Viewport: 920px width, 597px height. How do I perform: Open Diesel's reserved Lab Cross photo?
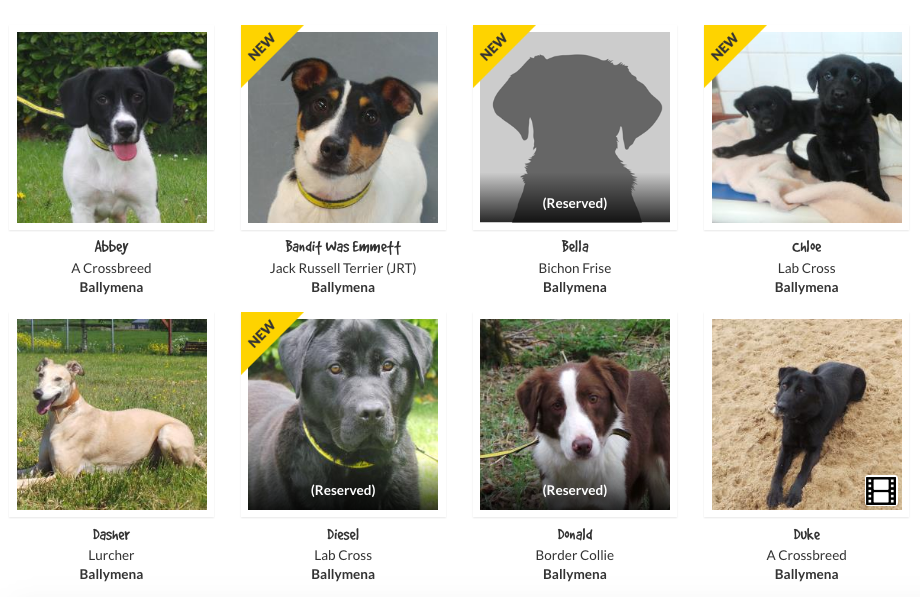click(343, 414)
